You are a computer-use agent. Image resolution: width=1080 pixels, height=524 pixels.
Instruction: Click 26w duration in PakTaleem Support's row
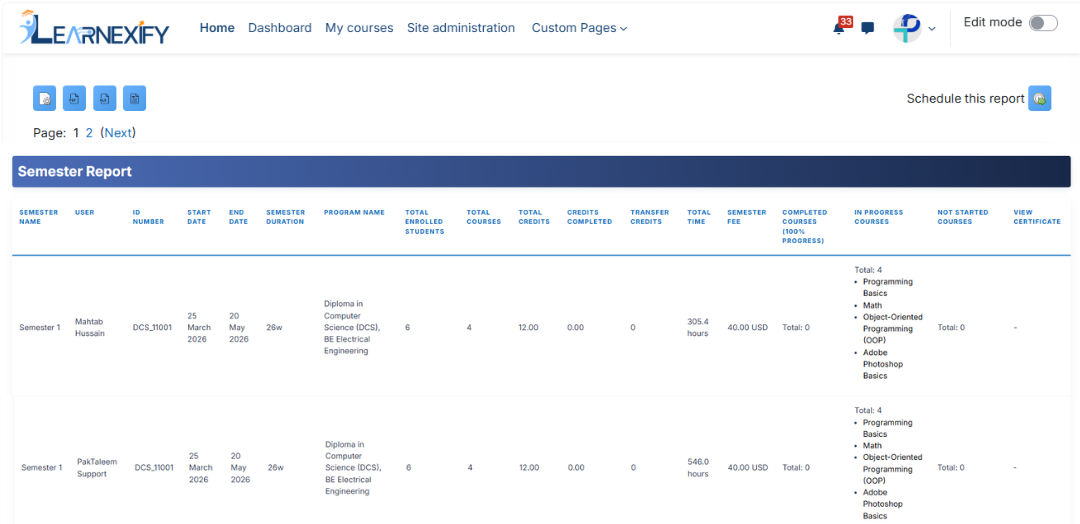point(276,468)
